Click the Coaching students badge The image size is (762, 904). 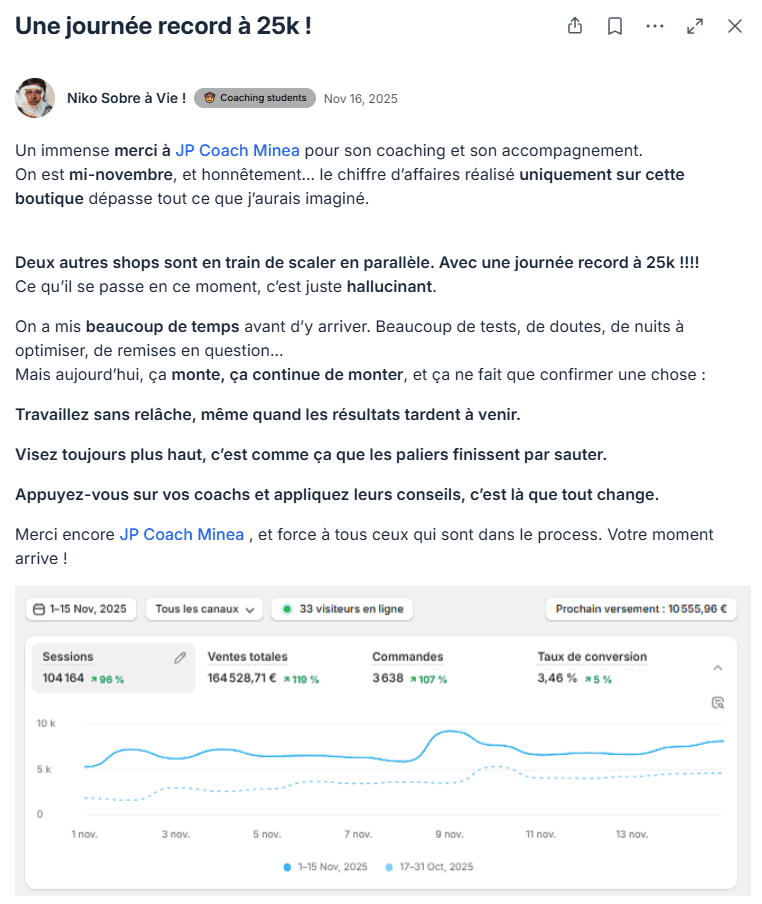click(255, 98)
